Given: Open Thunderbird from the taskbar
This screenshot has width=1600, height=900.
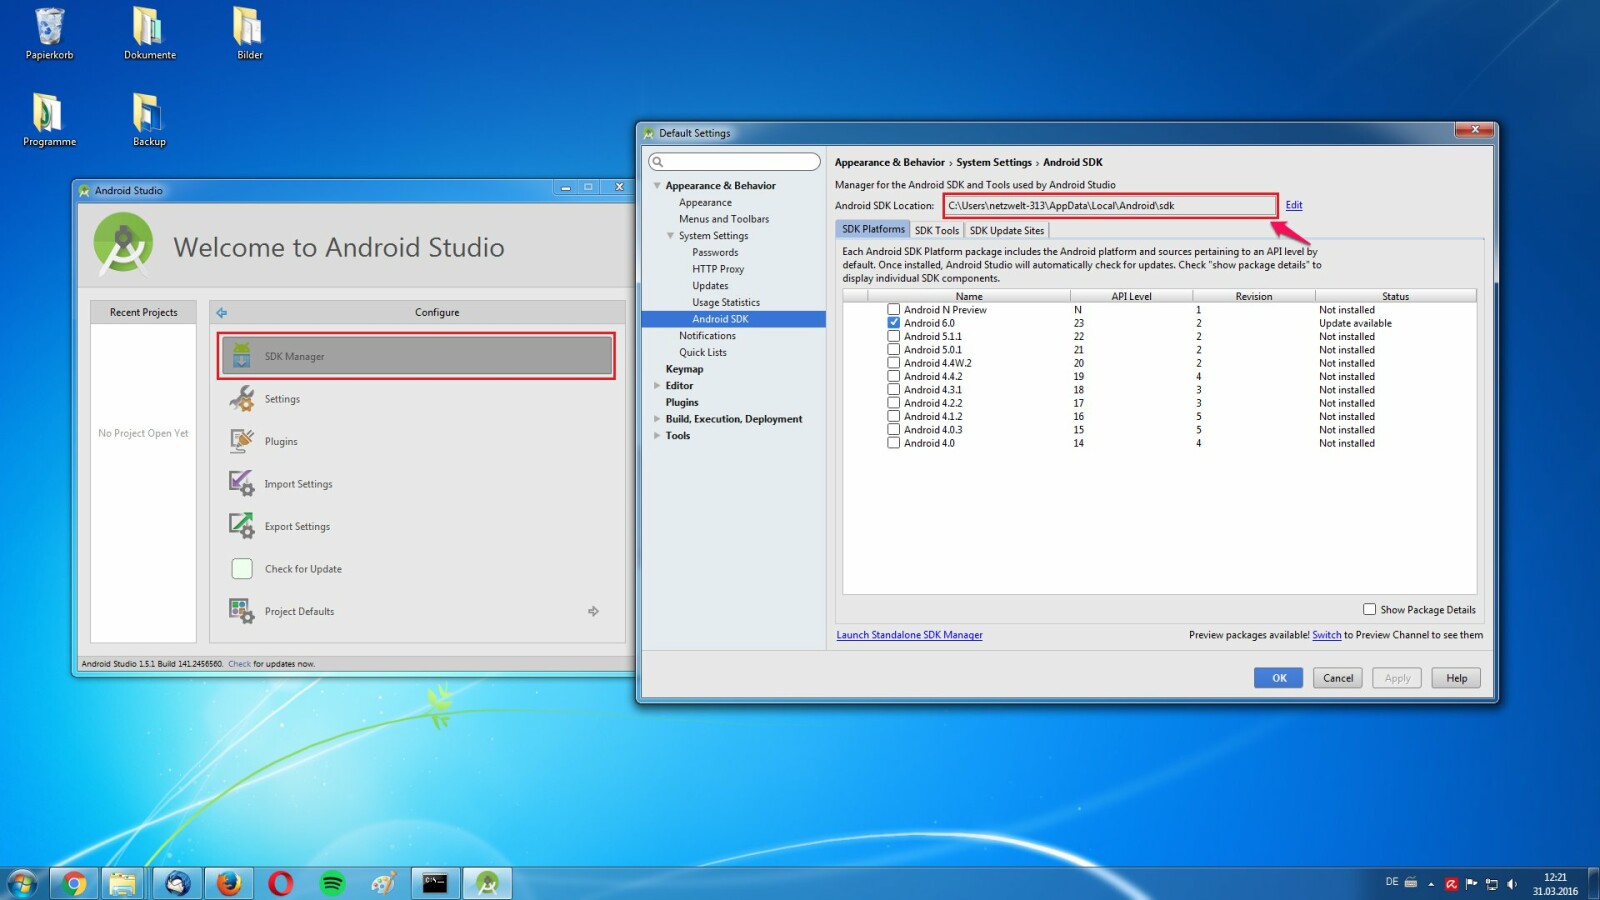Looking at the screenshot, I should coord(178,883).
